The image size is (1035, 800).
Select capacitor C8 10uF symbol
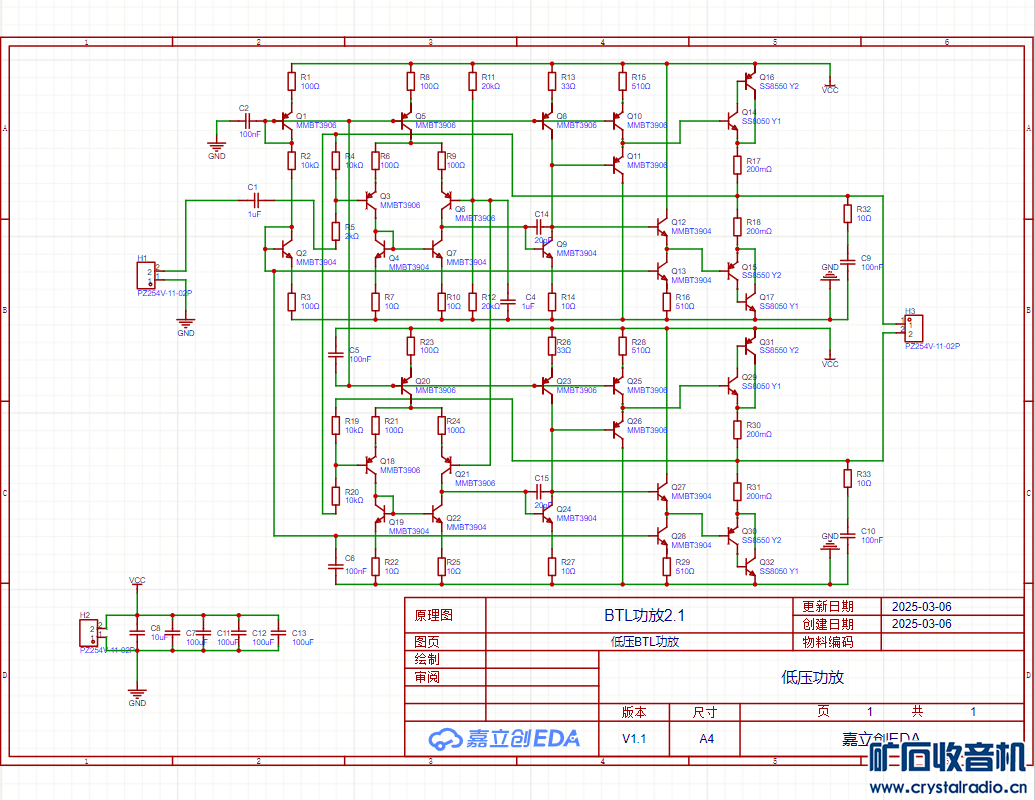click(137, 632)
